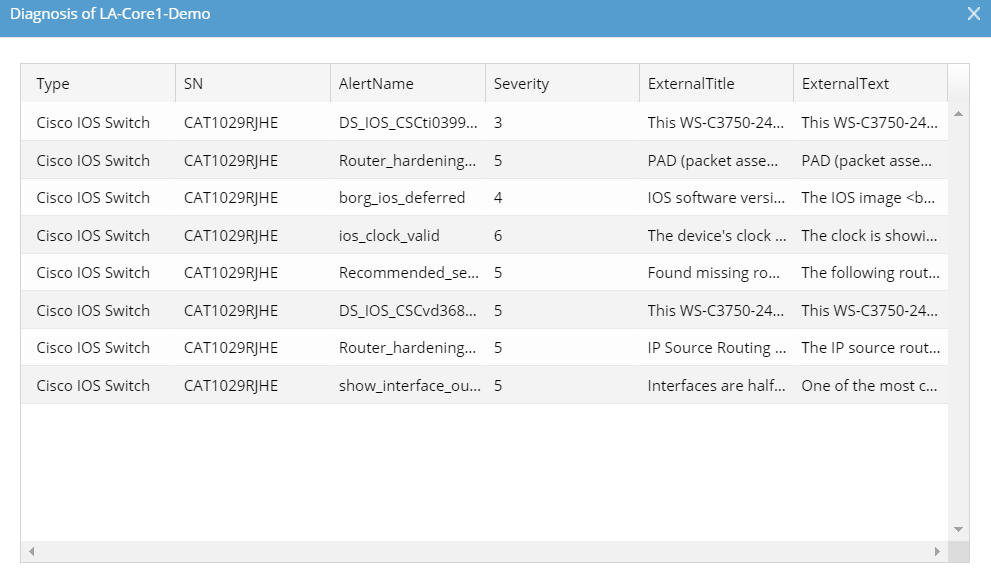Sort table by Type column header
This screenshot has height=575, width=991.
(53, 84)
